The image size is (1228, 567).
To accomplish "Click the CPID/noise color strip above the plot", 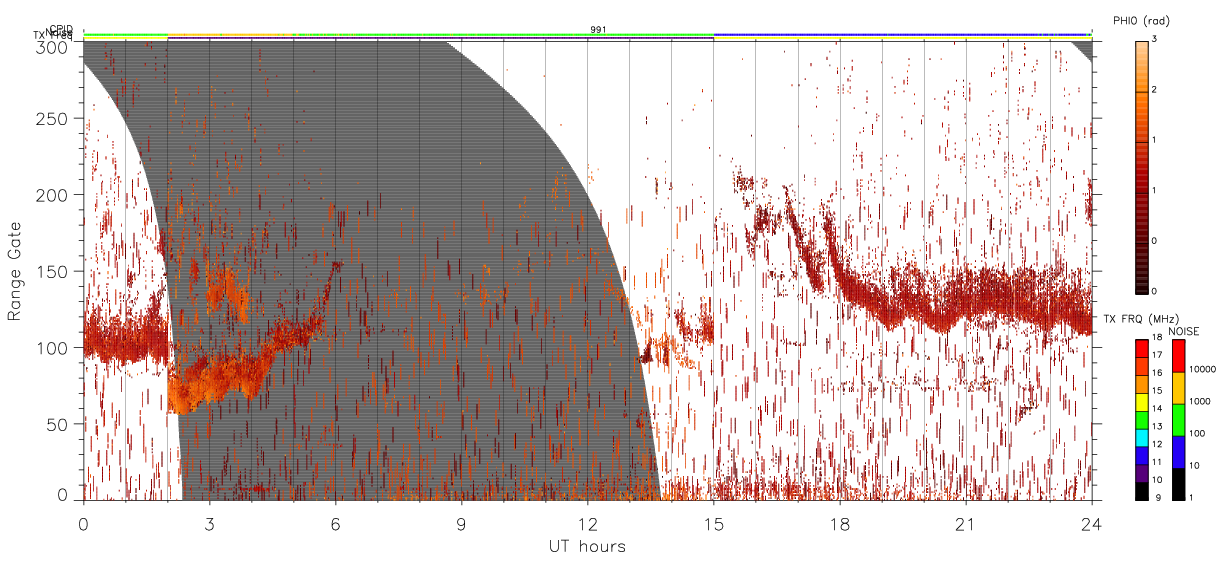I will point(588,35).
